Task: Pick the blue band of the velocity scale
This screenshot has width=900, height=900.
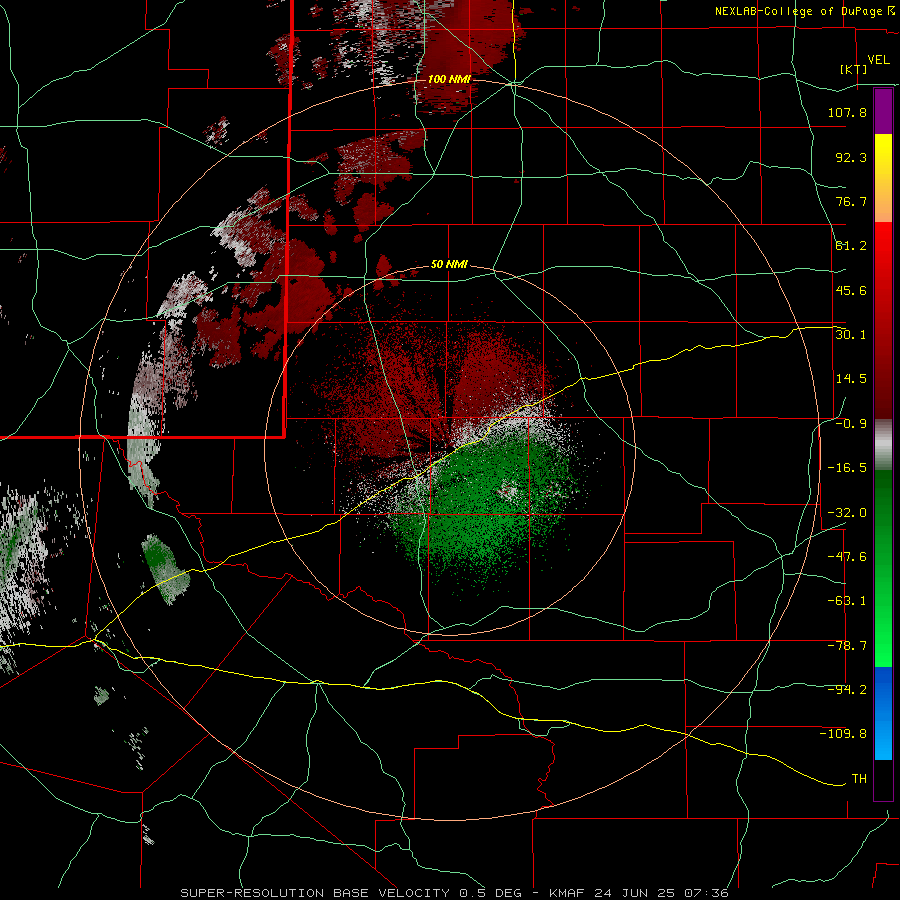Action: [x=883, y=713]
